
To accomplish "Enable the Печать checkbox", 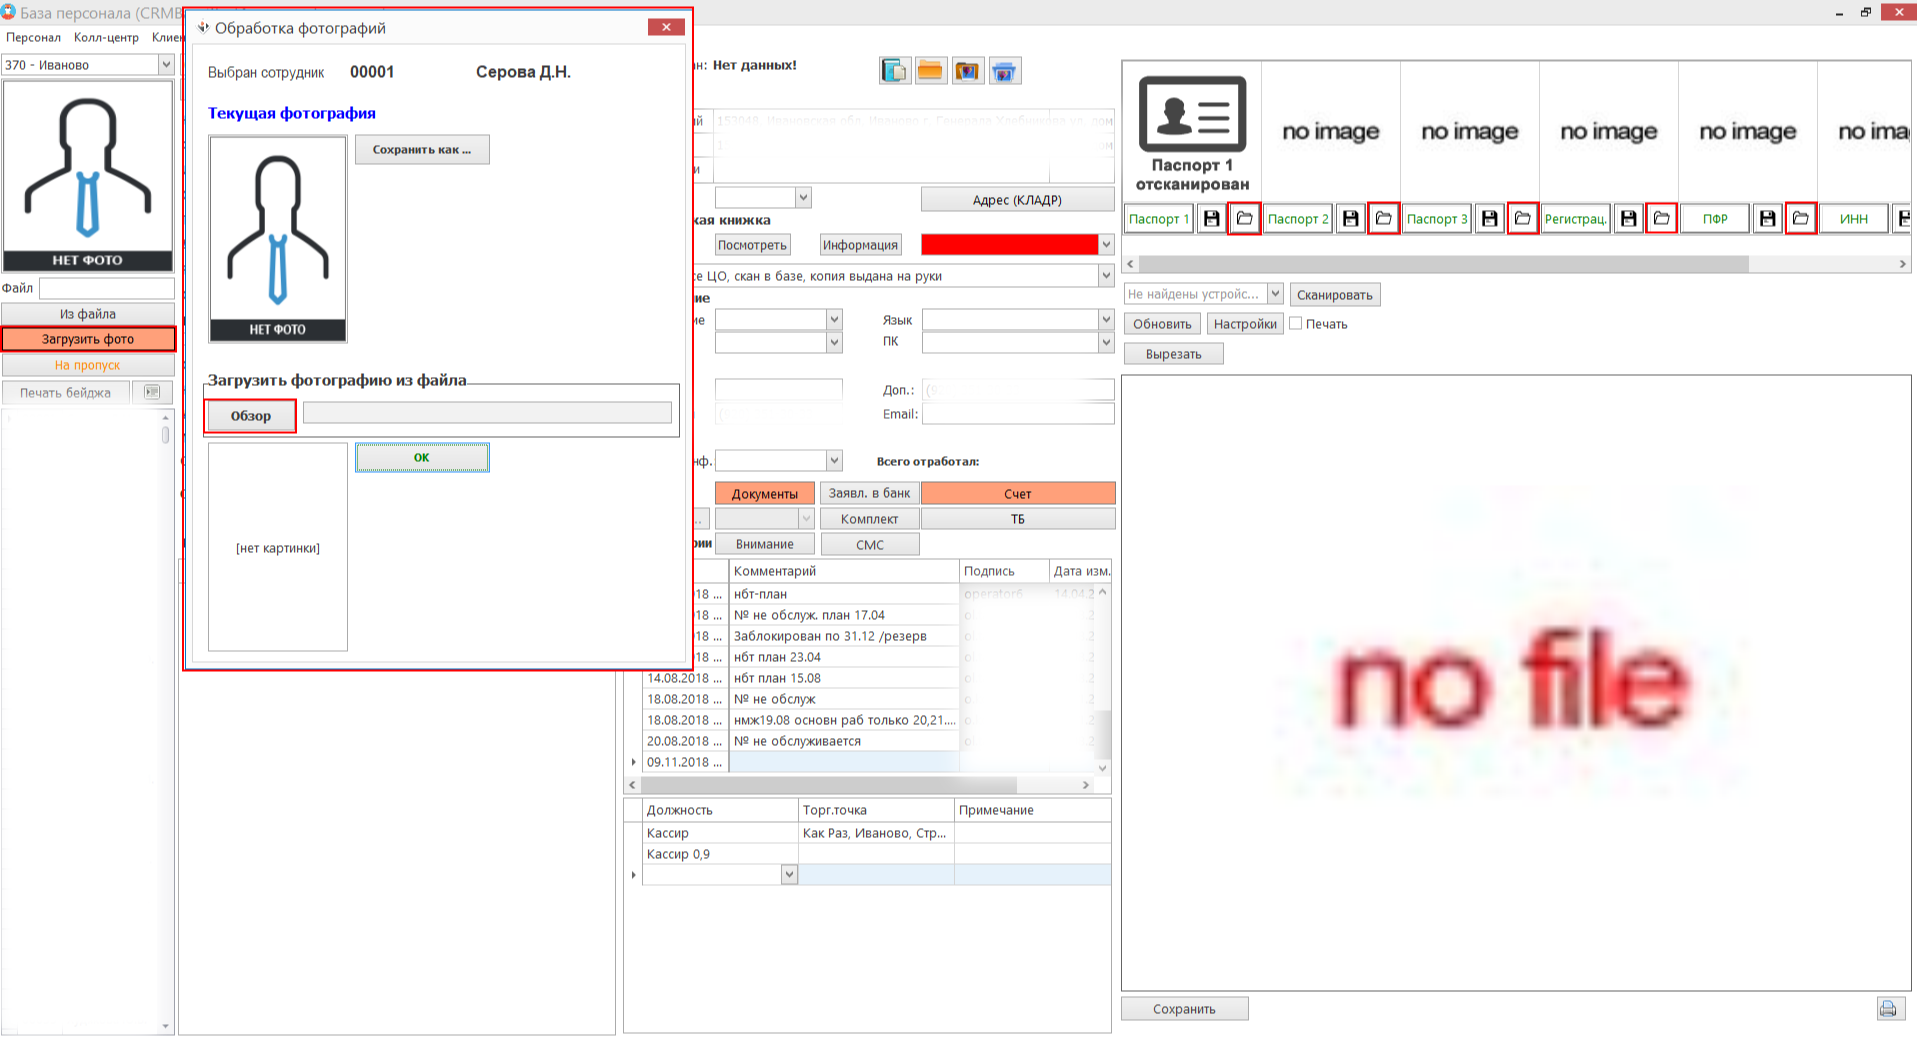I will [x=1296, y=323].
